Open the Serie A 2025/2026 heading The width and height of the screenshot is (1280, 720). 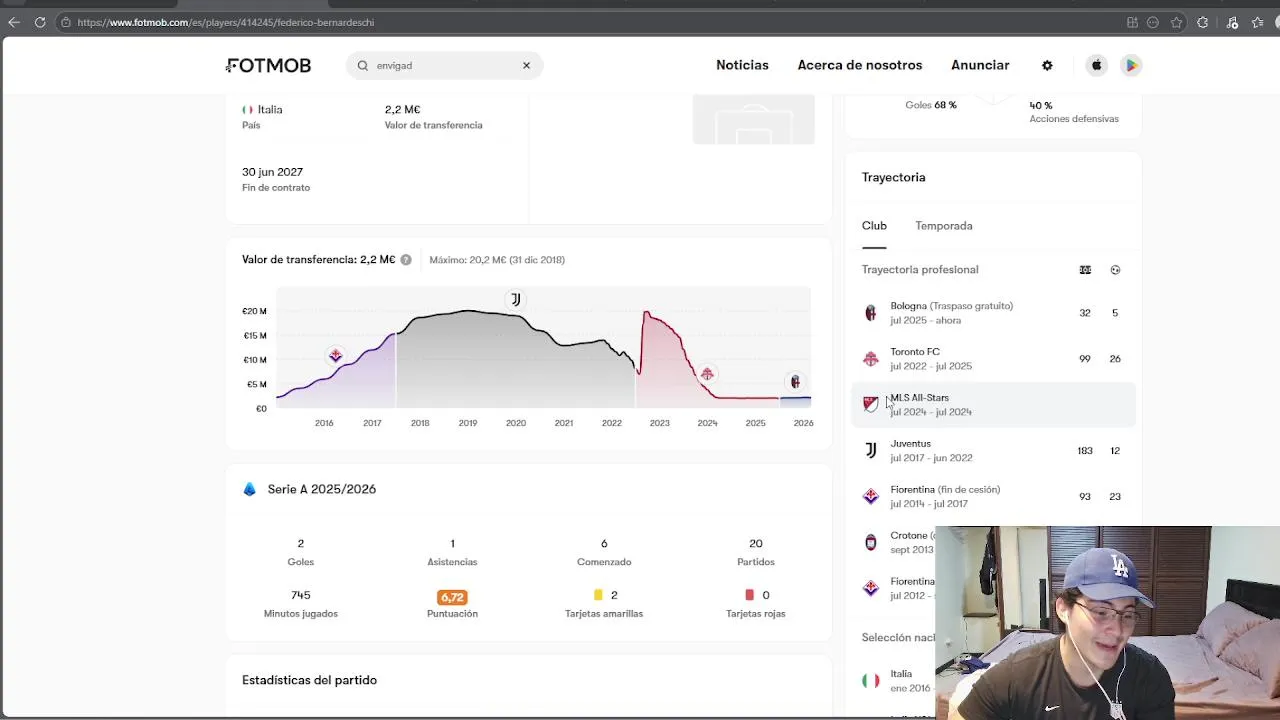pyautogui.click(x=322, y=489)
